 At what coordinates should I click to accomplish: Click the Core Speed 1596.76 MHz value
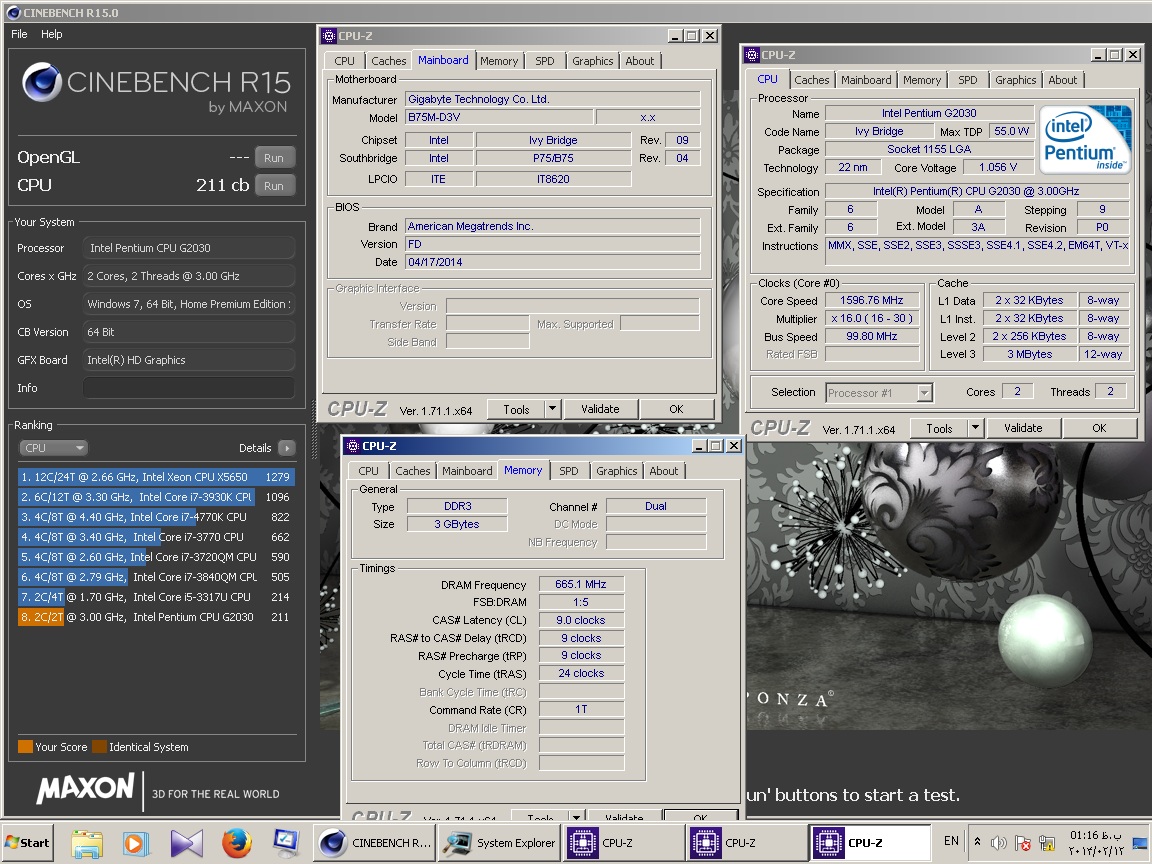pos(871,300)
